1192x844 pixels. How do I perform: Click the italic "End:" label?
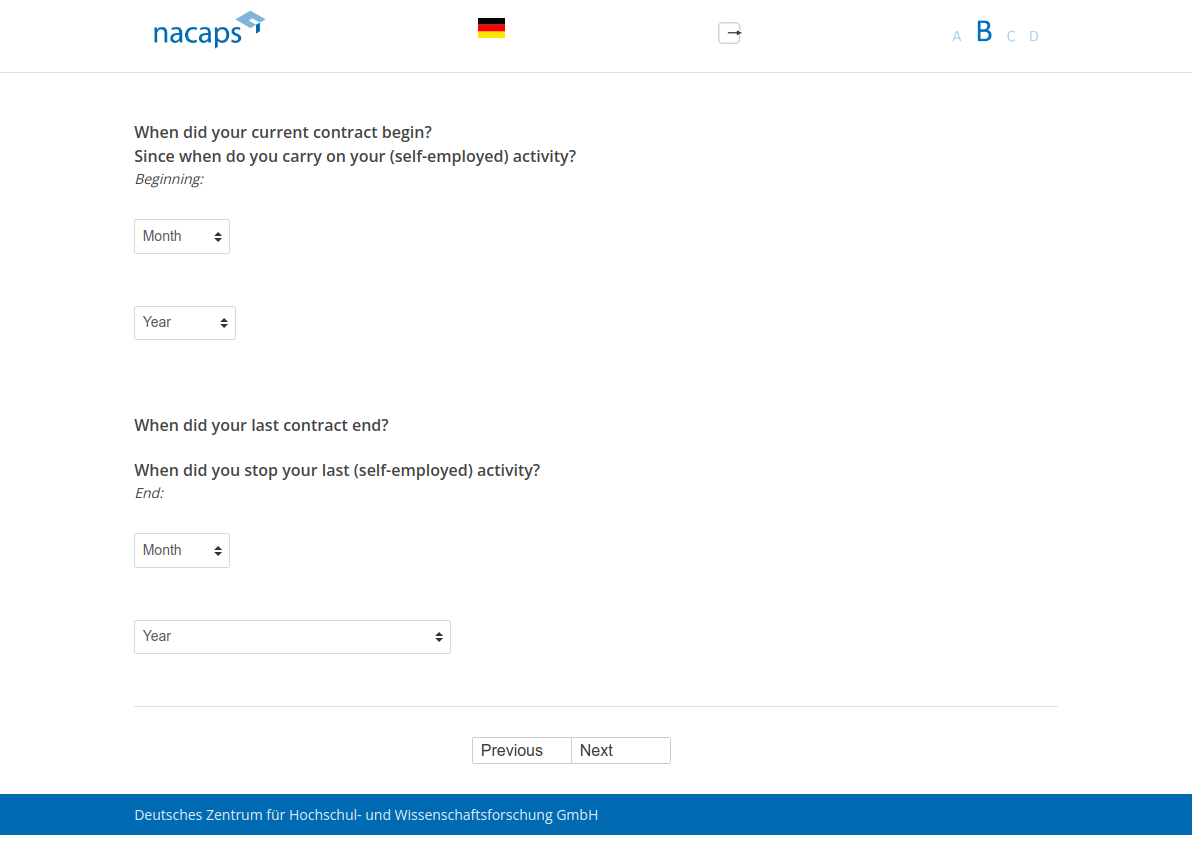click(149, 494)
